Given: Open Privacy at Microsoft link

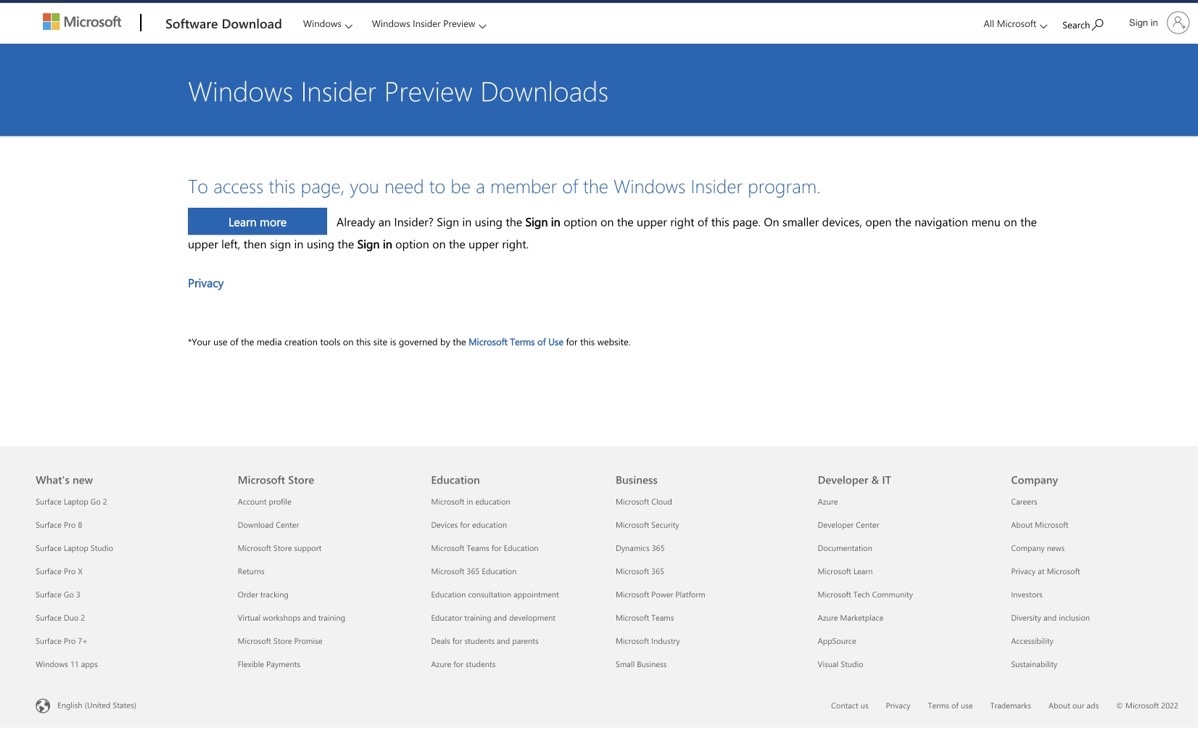Looking at the screenshot, I should coord(1045,571).
